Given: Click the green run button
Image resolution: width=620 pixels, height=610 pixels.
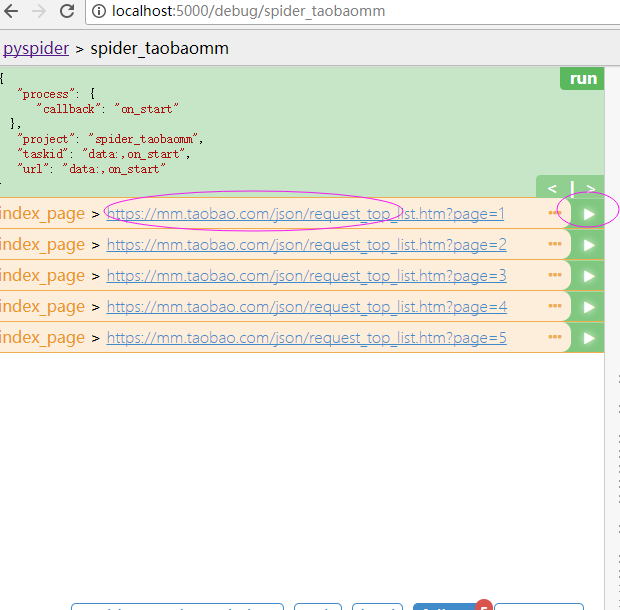Looking at the screenshot, I should pos(582,78).
